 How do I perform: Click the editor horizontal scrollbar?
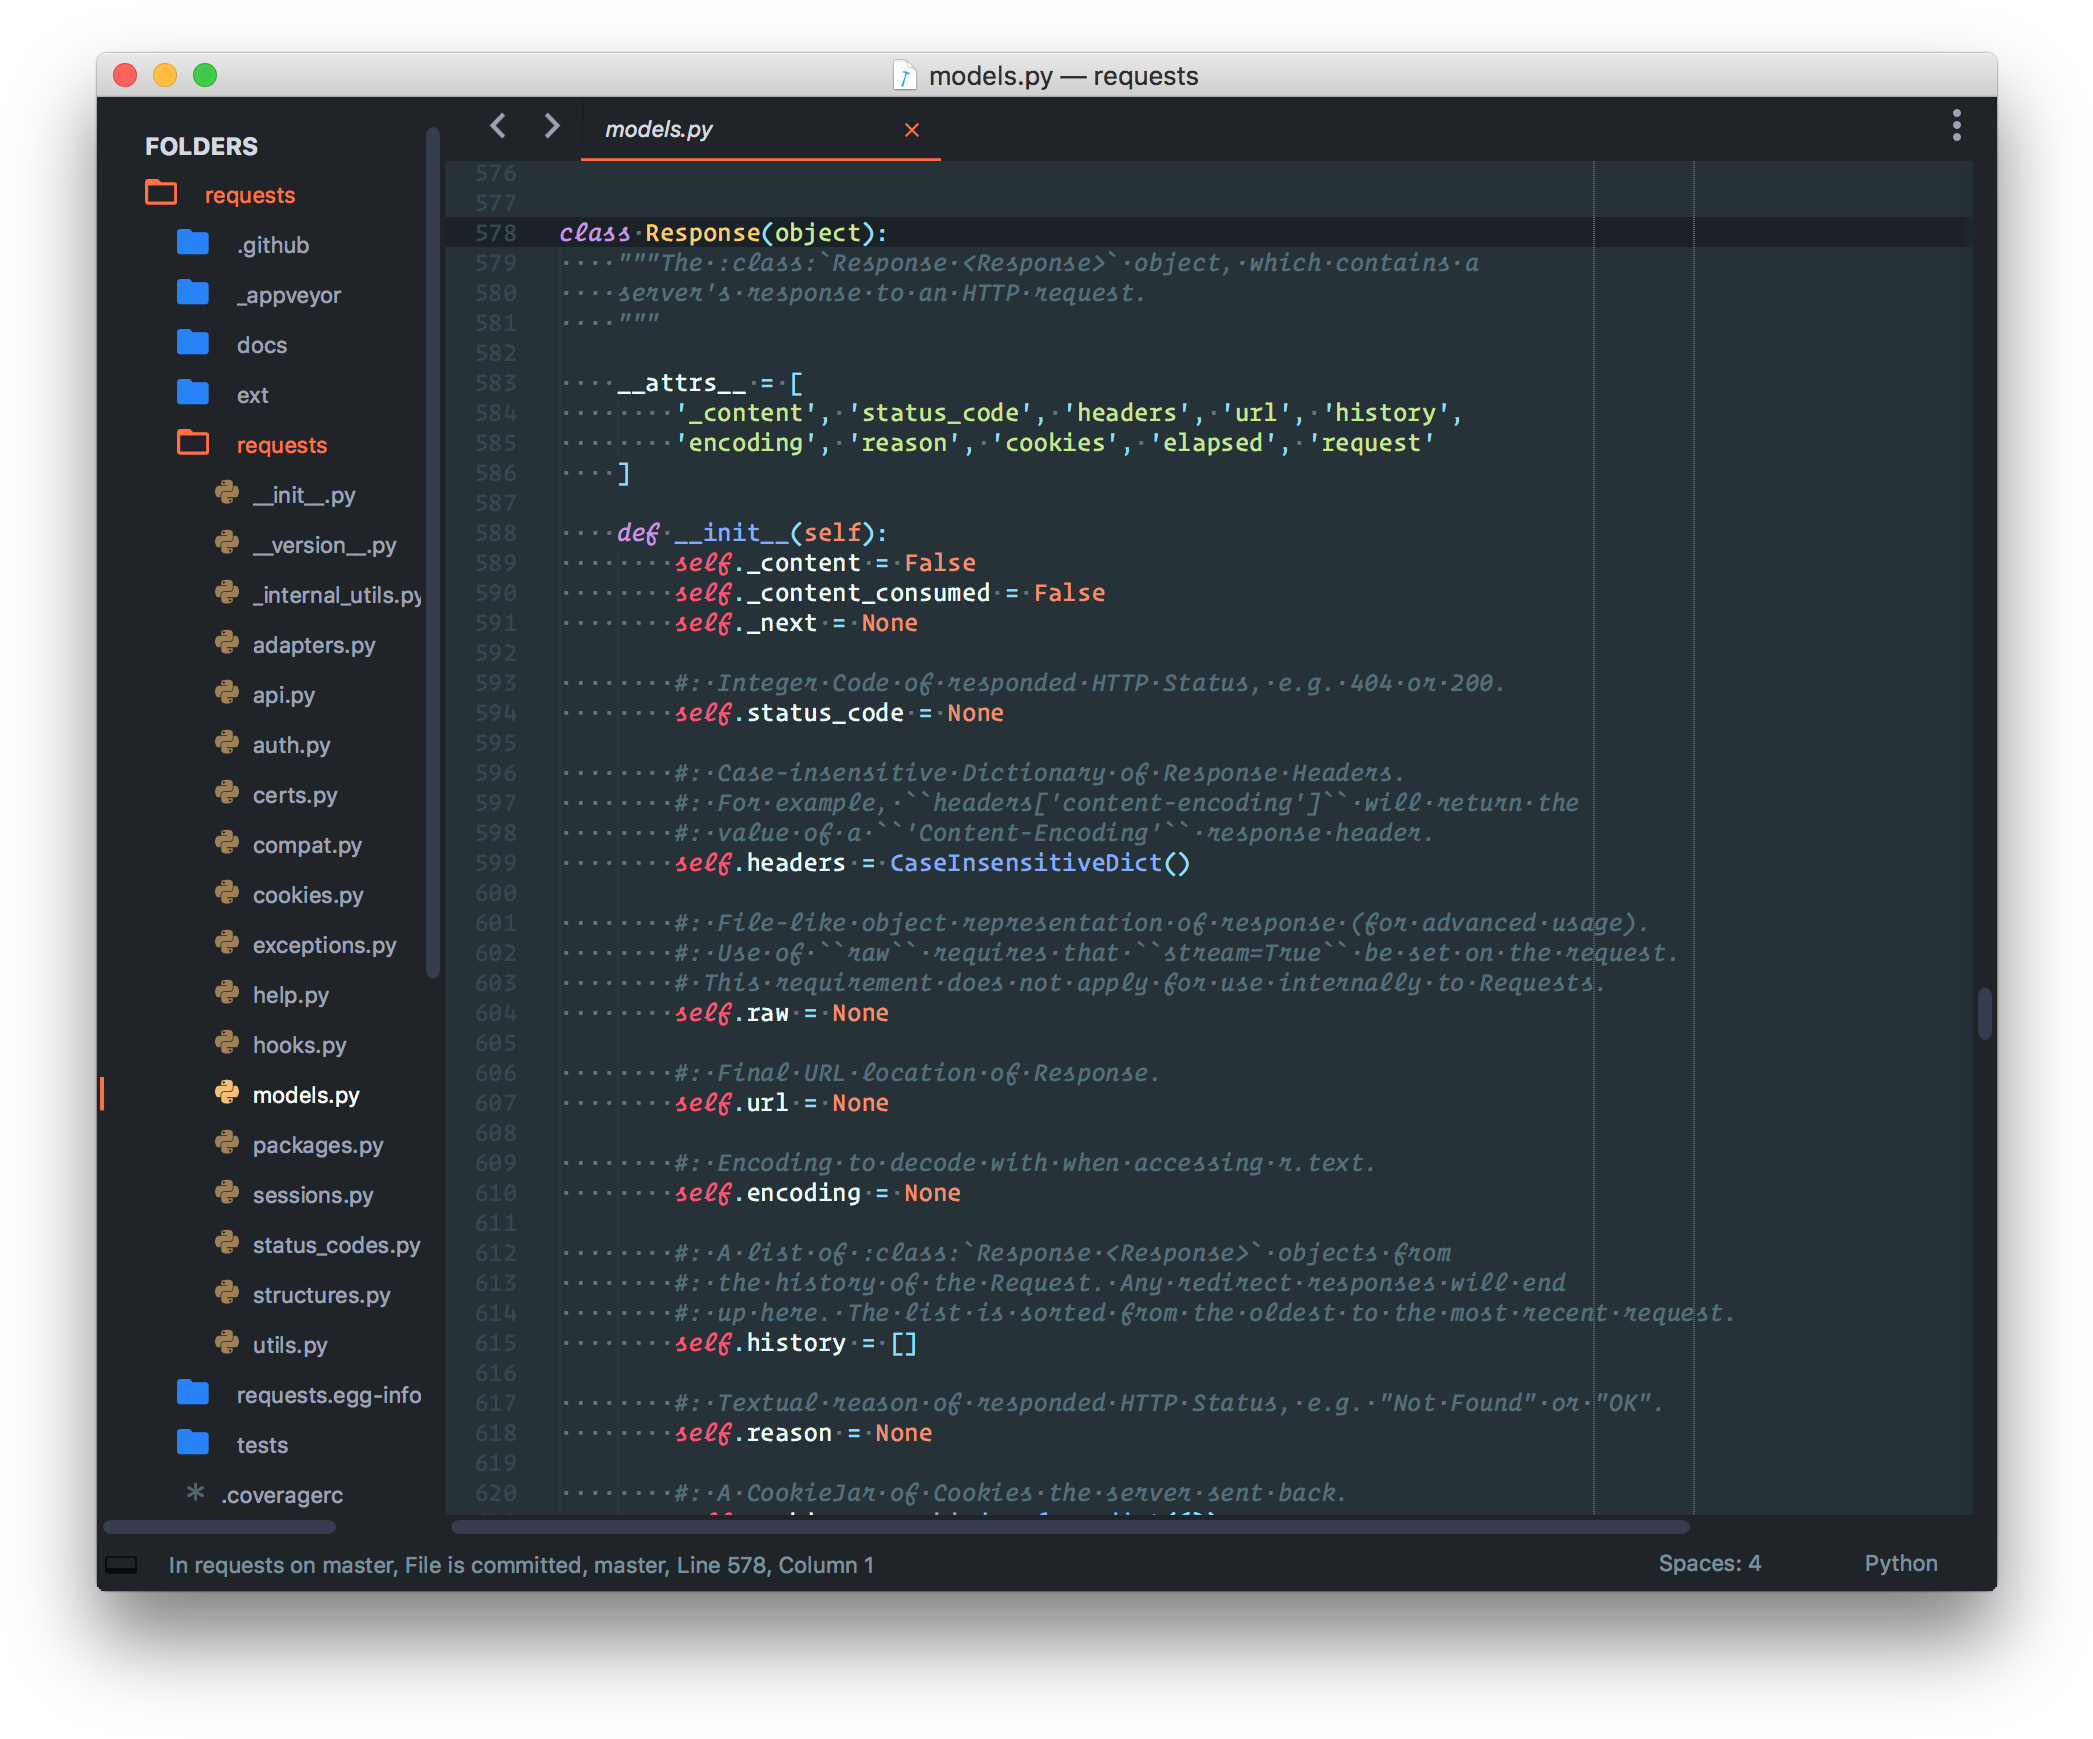[1070, 1527]
